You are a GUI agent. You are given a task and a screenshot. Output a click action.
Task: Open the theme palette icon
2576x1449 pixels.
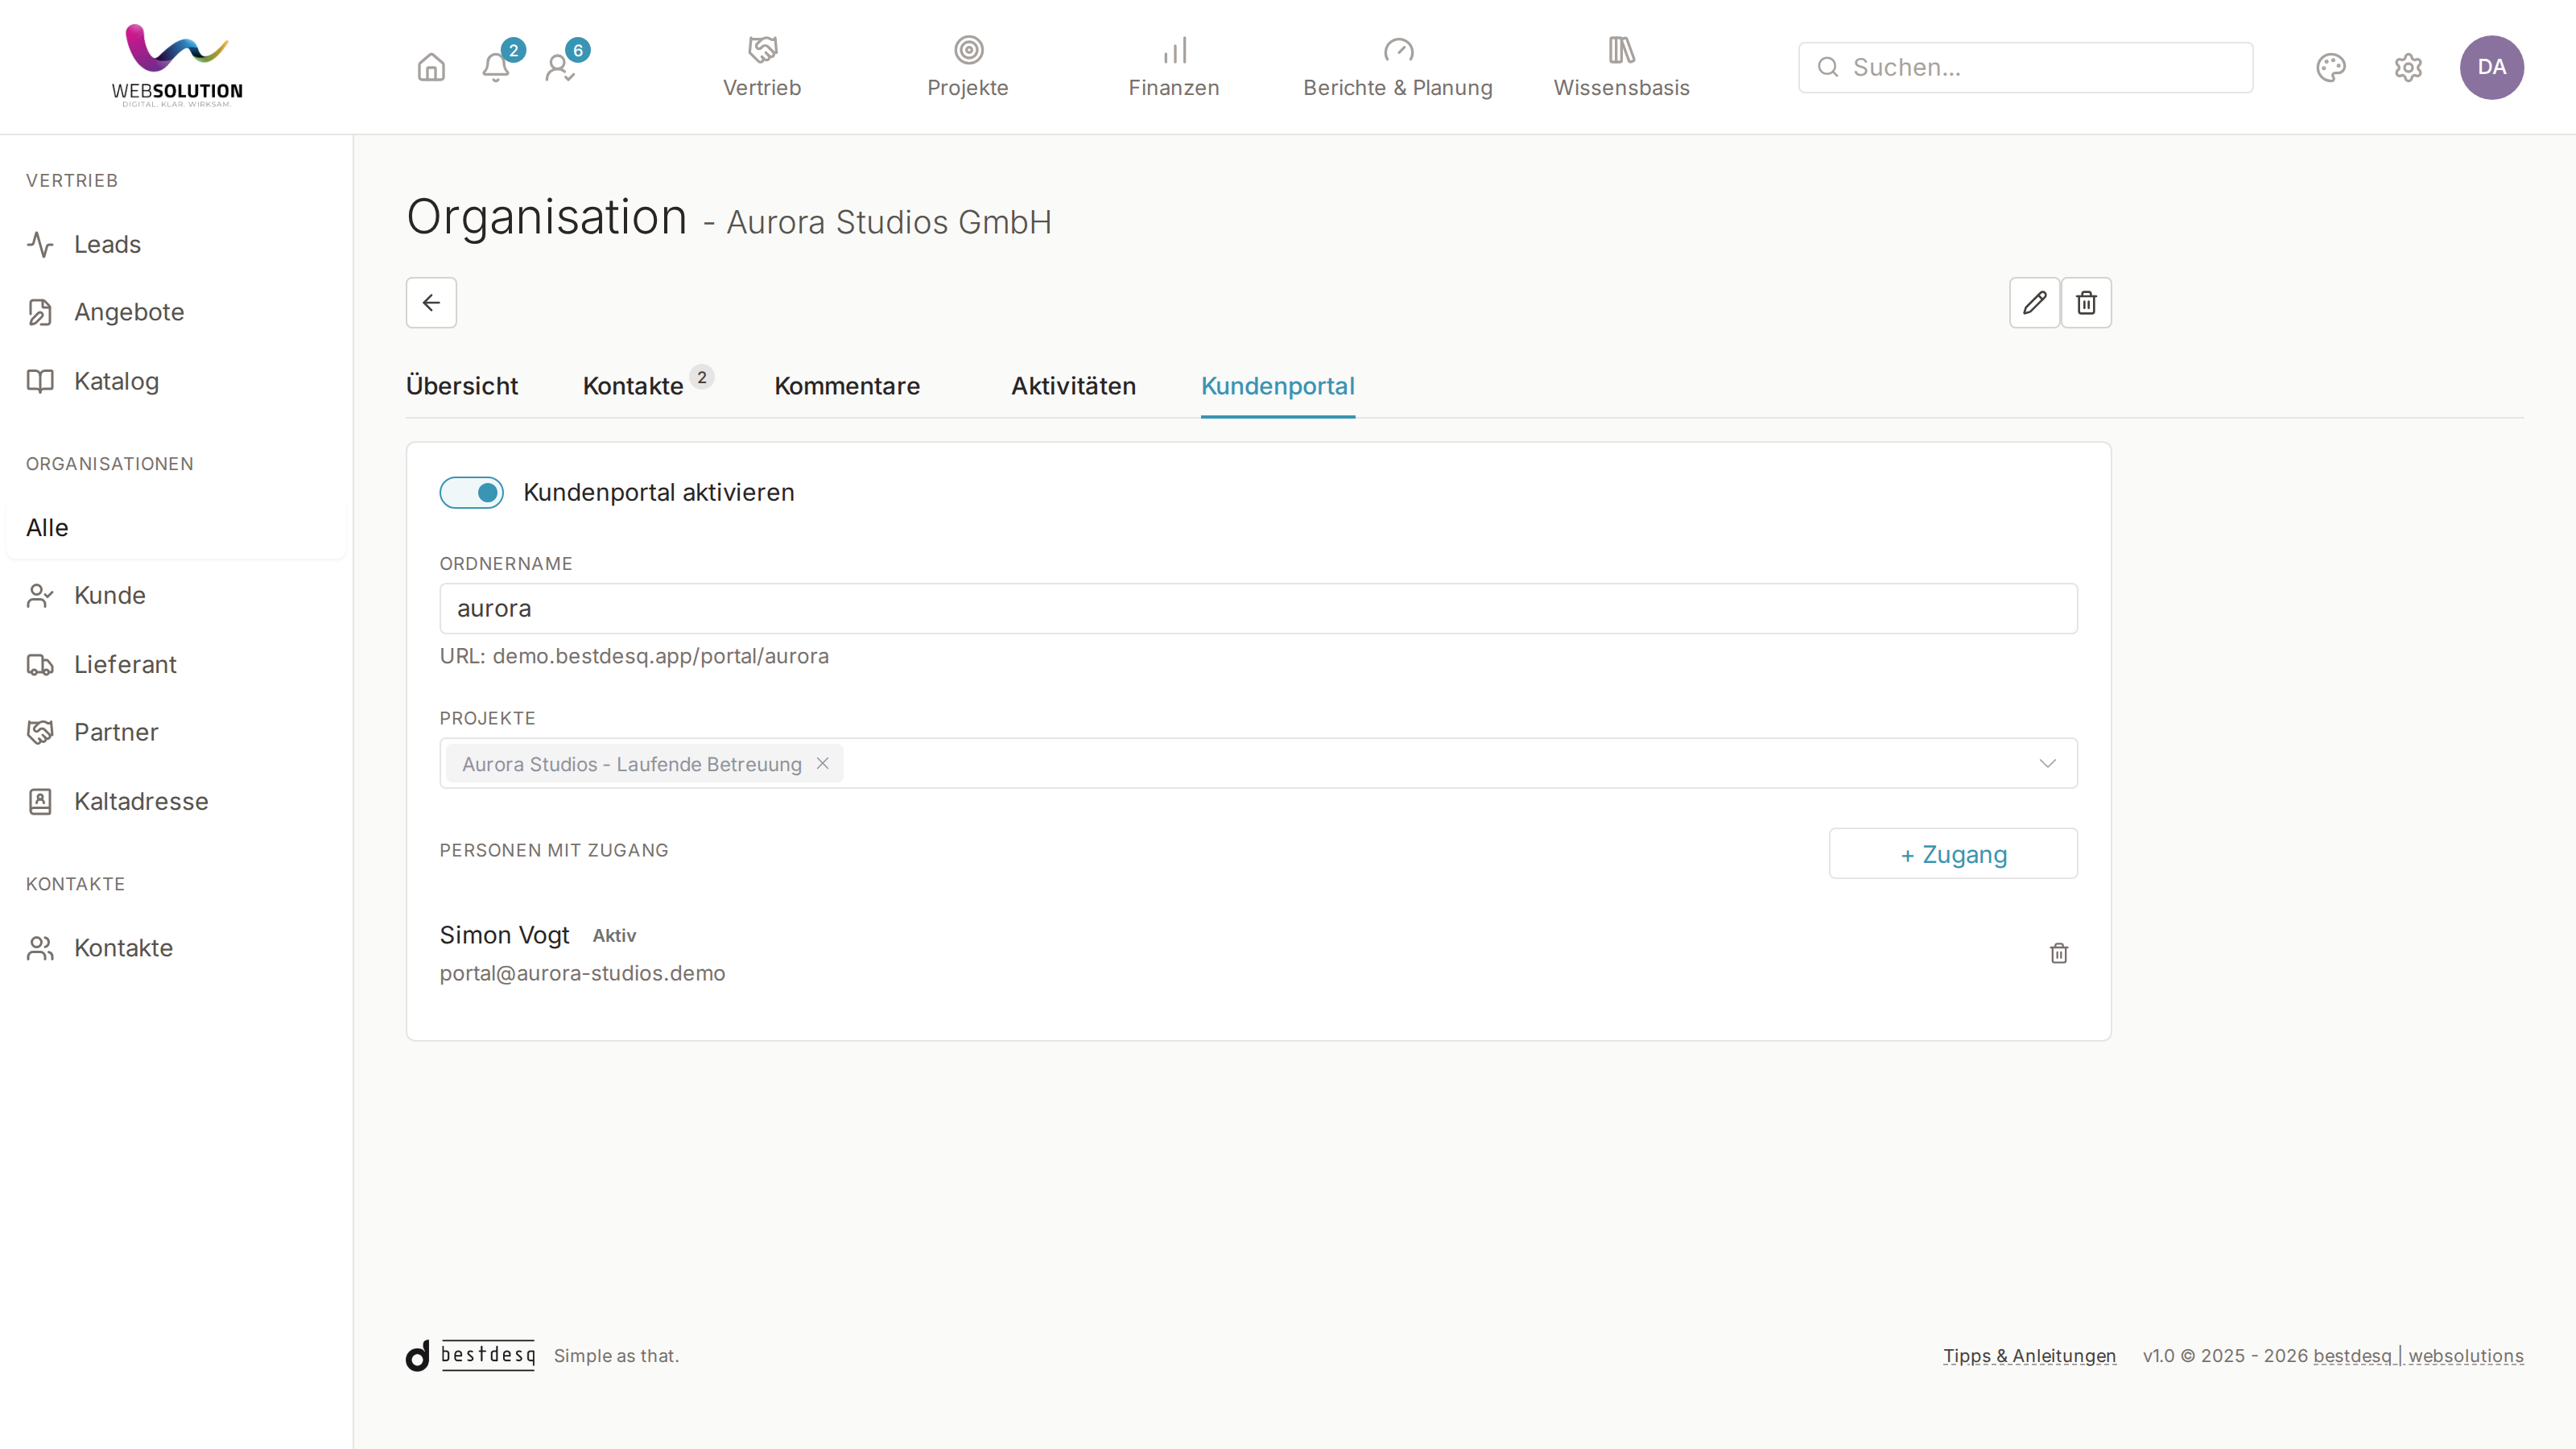click(x=2331, y=67)
